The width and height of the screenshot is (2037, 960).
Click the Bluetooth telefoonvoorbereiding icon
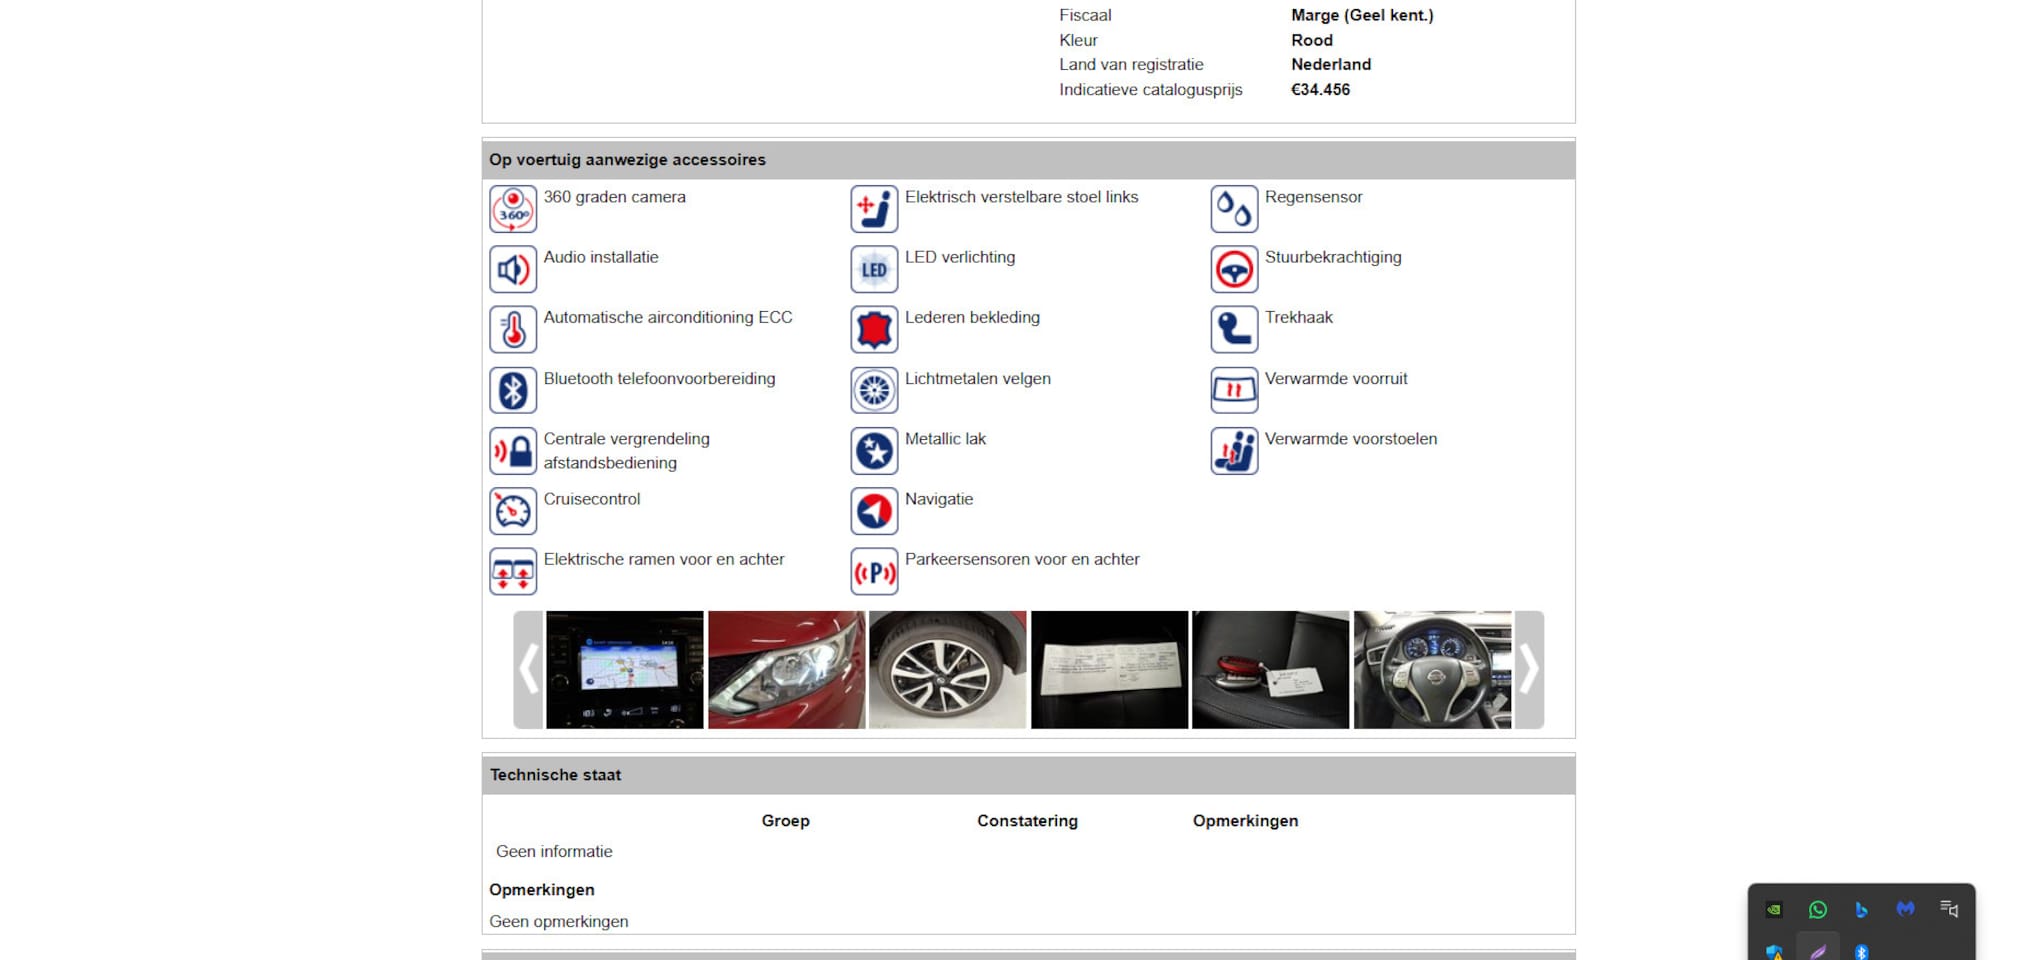click(x=513, y=390)
